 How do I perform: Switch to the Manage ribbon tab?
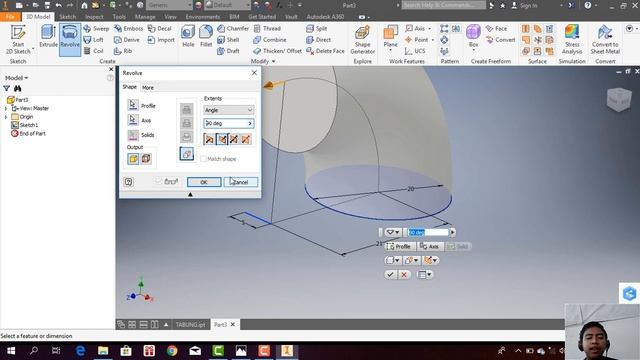145,17
